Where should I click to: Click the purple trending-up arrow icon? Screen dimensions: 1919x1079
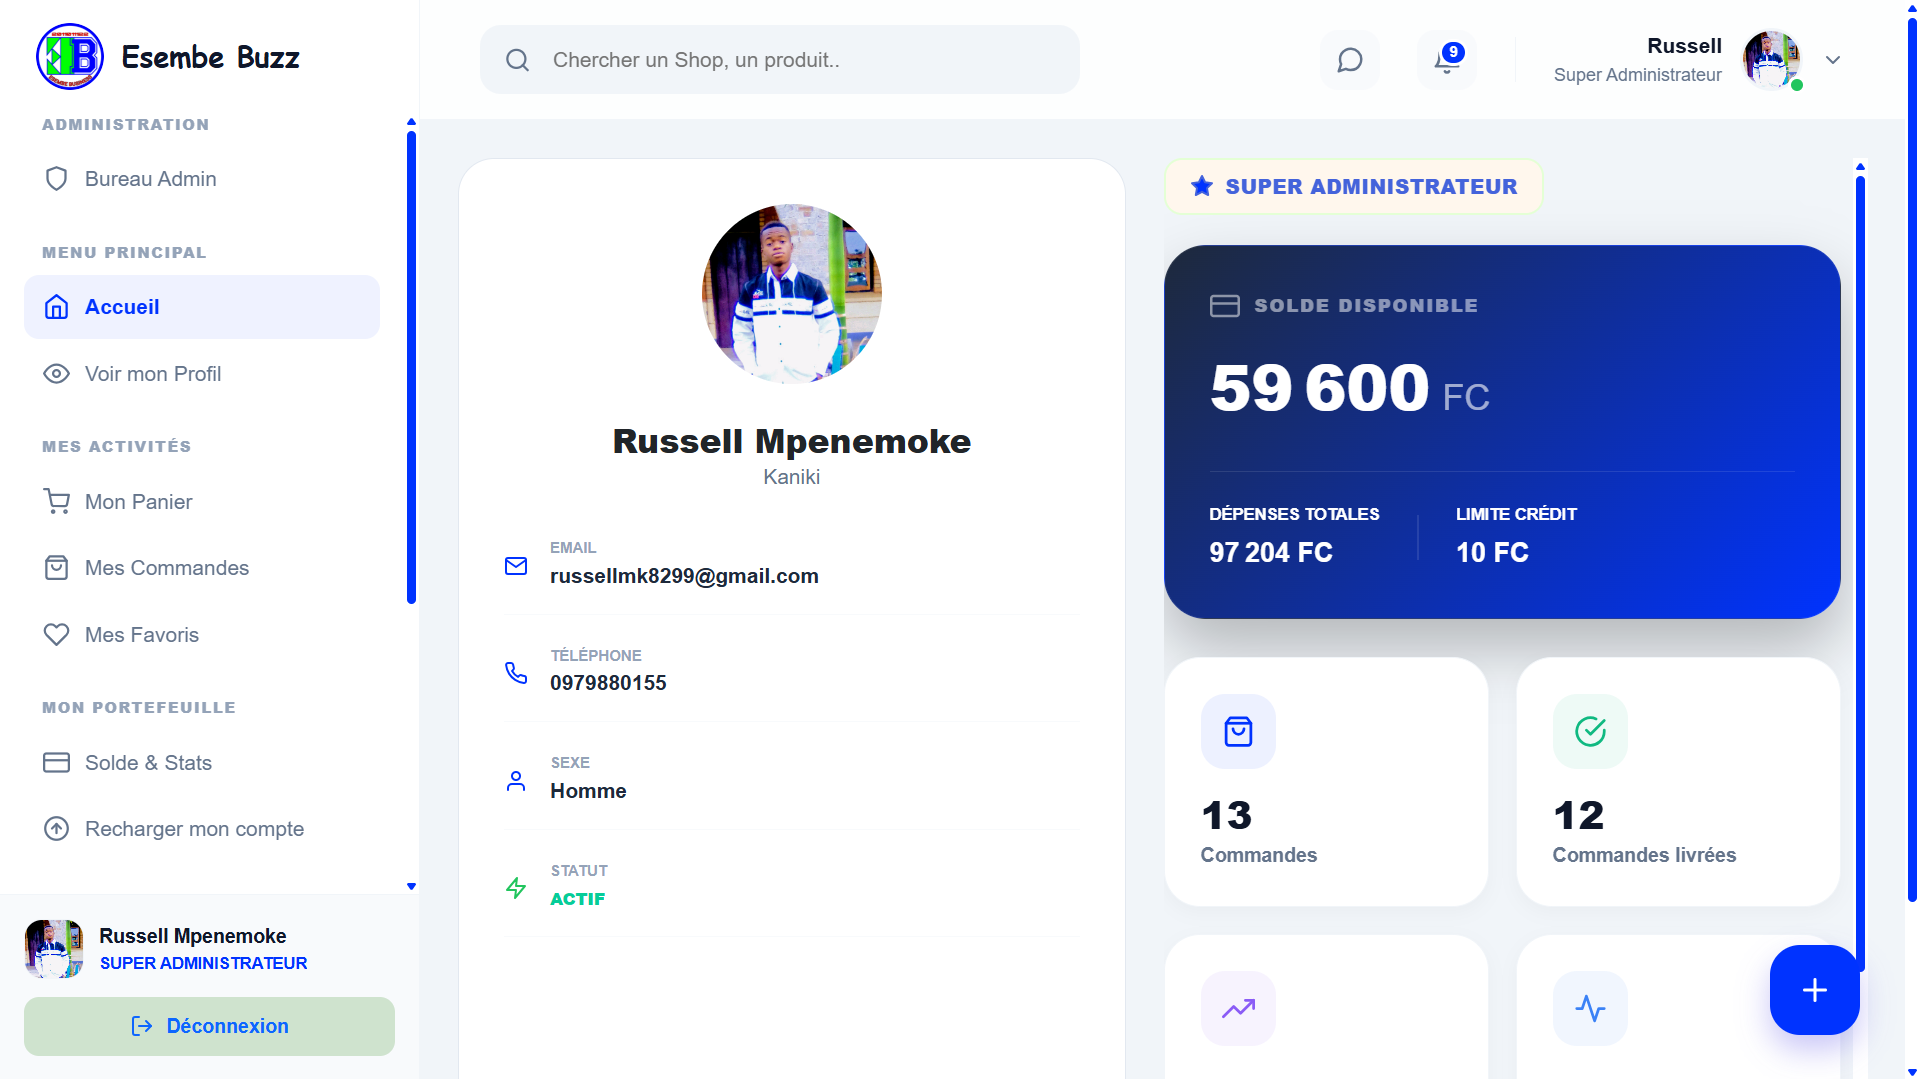point(1238,1009)
